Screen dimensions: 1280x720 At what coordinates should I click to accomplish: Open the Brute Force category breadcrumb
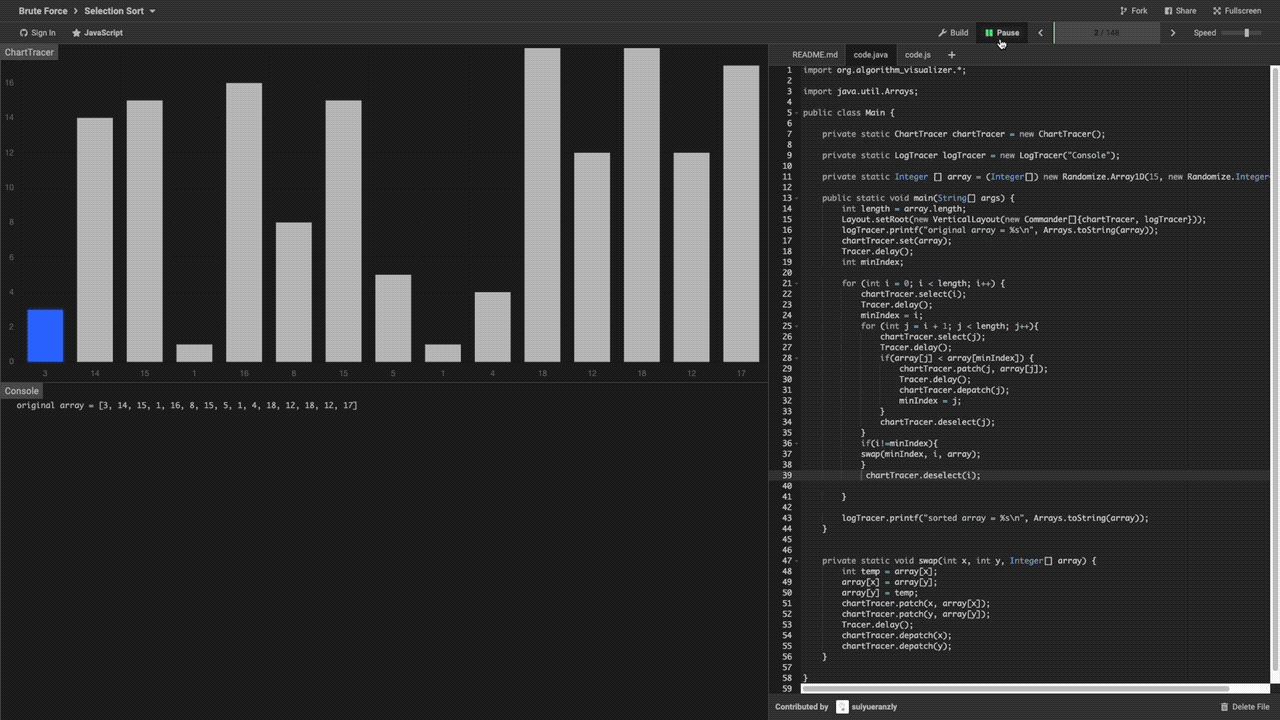click(44, 11)
